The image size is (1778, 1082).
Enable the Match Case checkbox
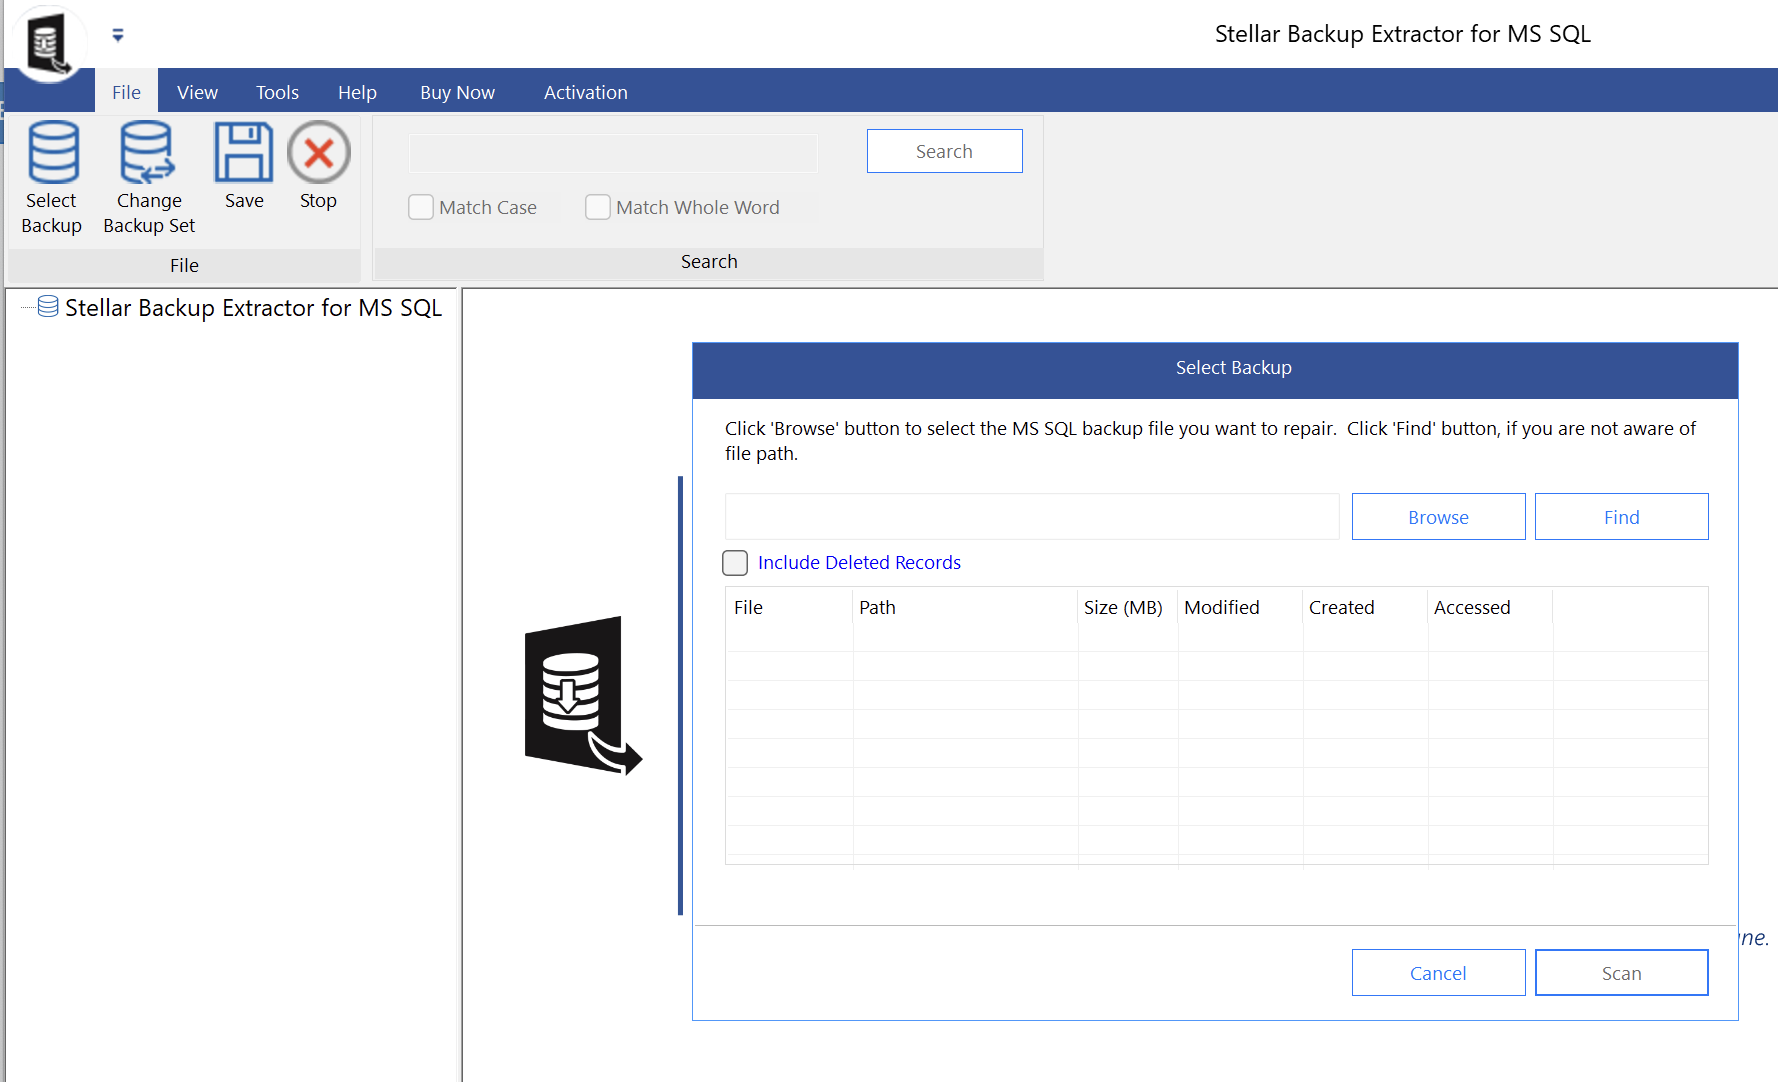(x=421, y=207)
